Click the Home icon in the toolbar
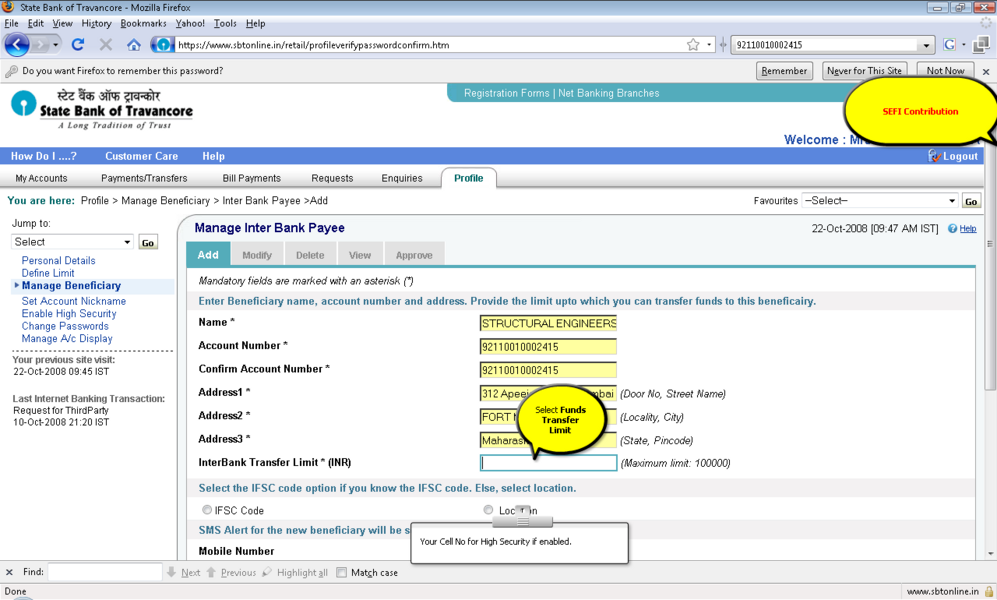The width and height of the screenshot is (997, 600). 134,45
